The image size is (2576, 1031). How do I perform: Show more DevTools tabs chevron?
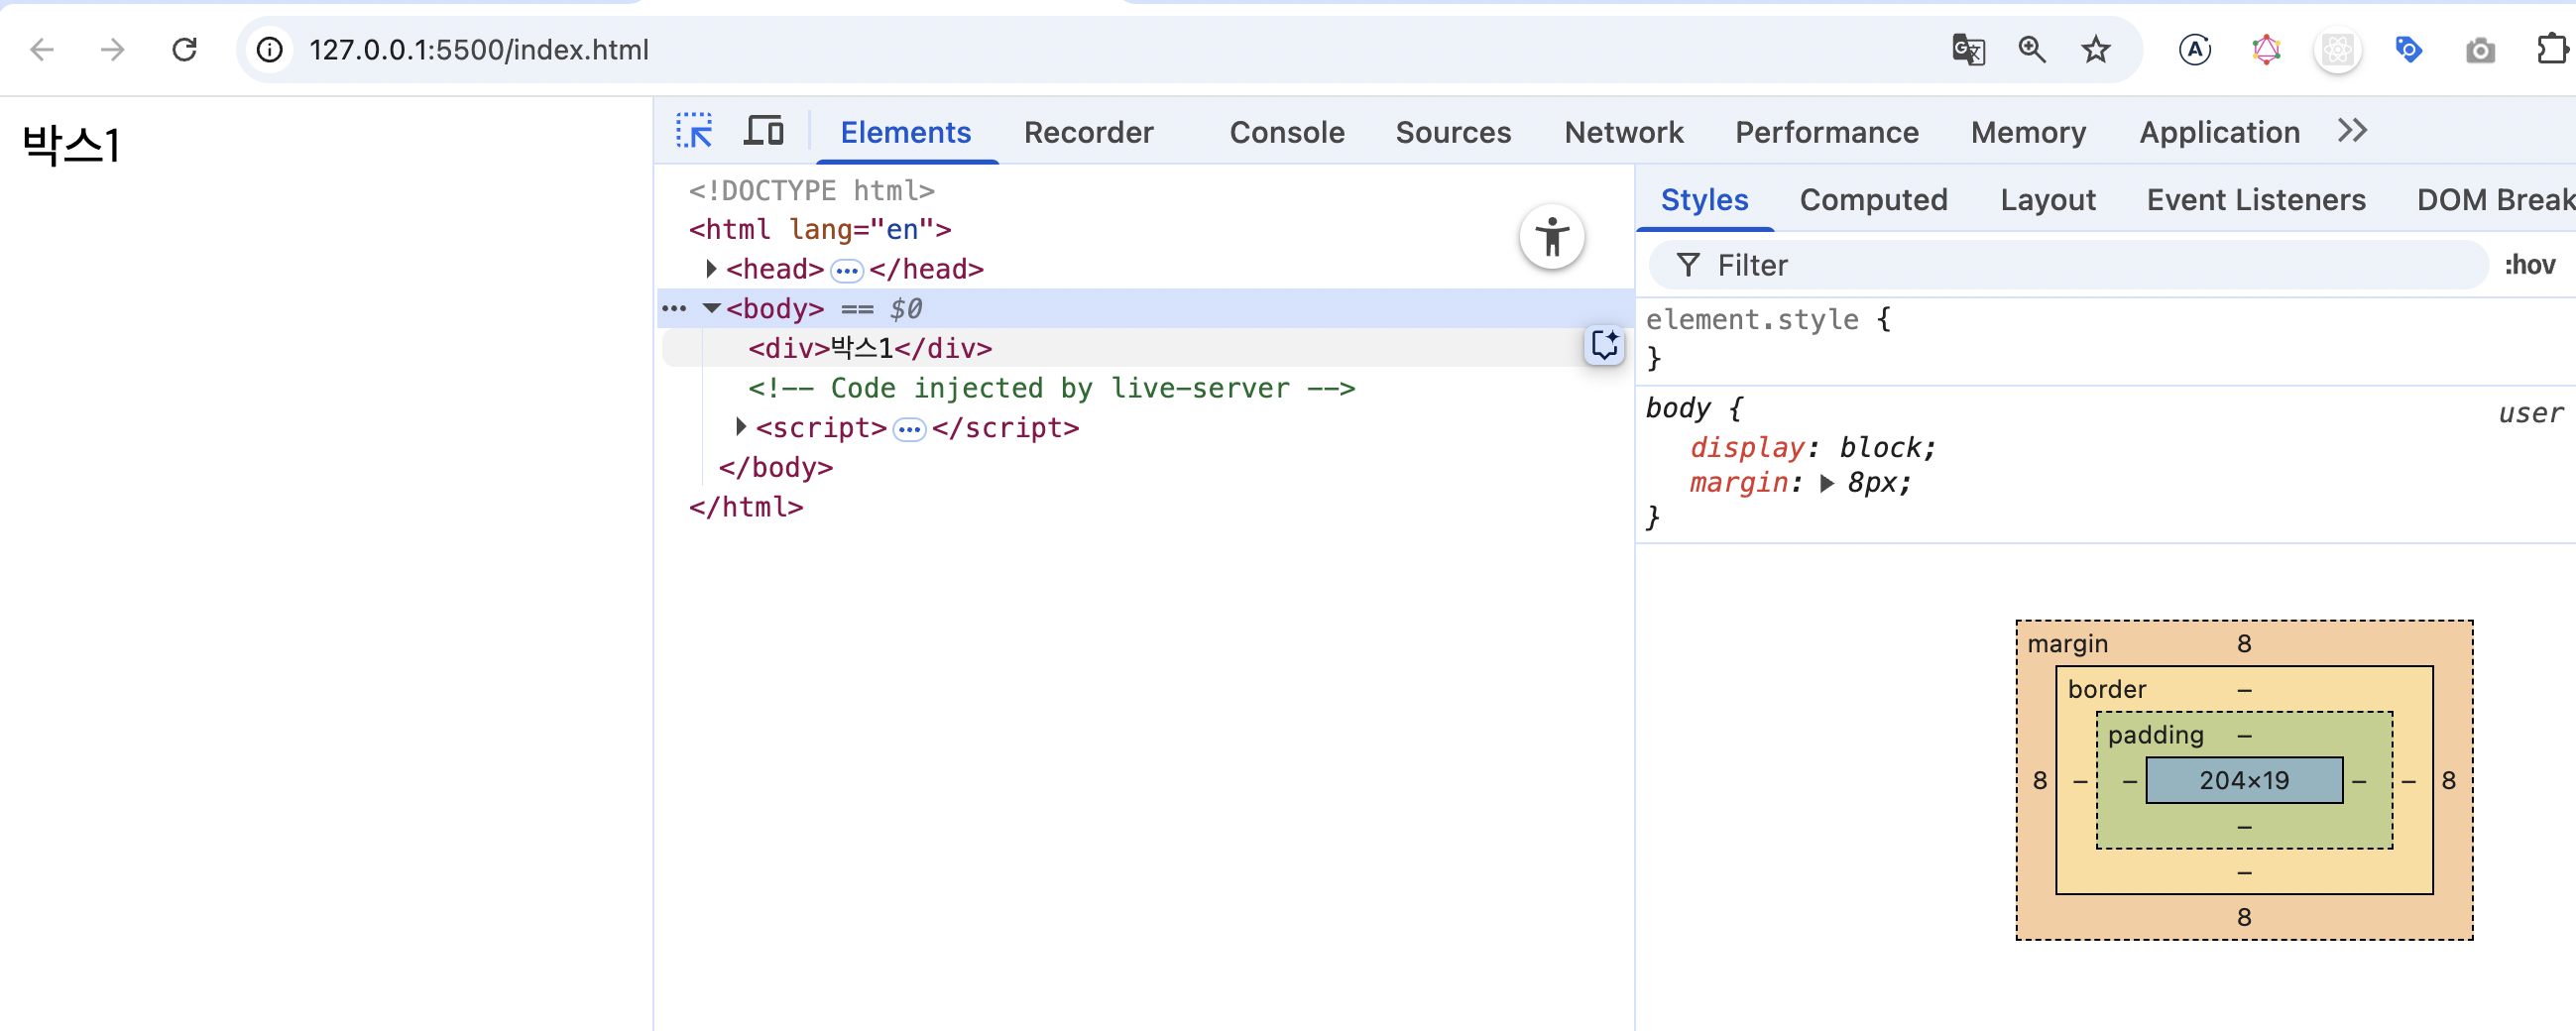[x=2352, y=131]
